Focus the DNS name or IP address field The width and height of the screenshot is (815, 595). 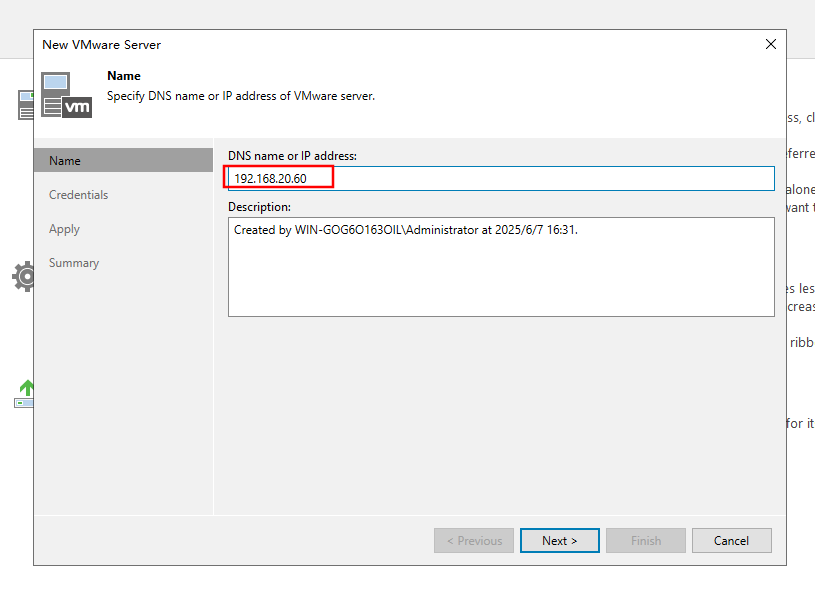(501, 178)
